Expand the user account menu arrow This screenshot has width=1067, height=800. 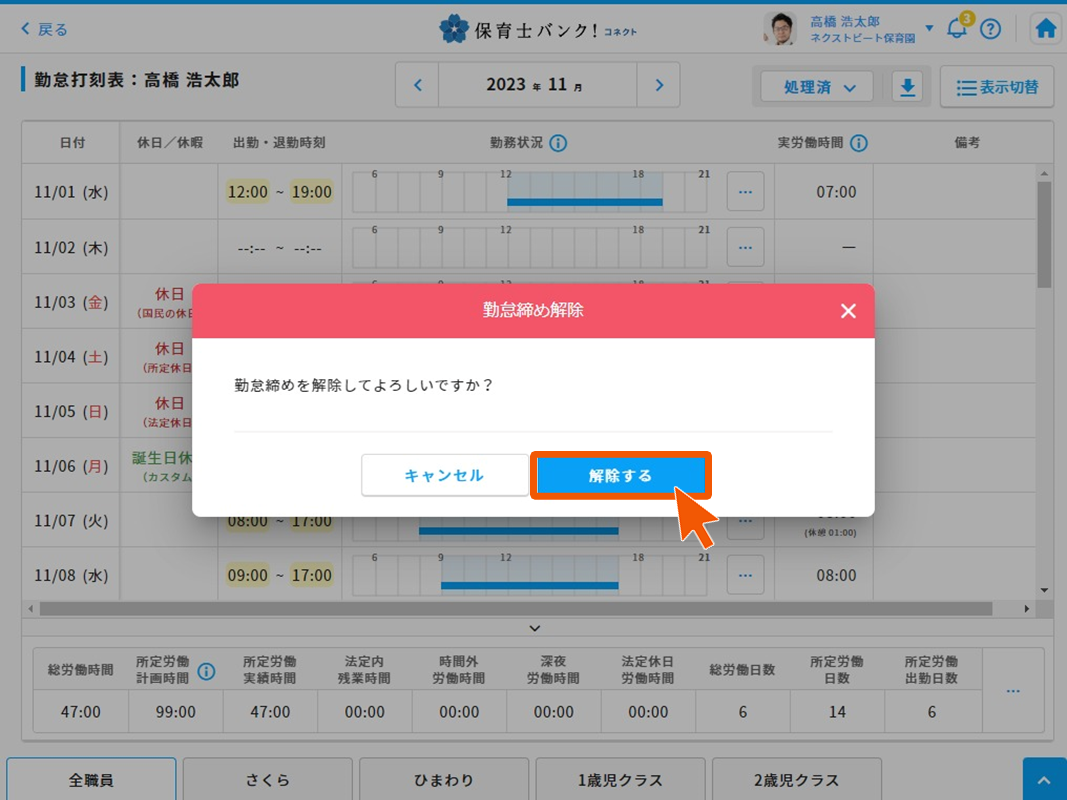pyautogui.click(x=929, y=28)
